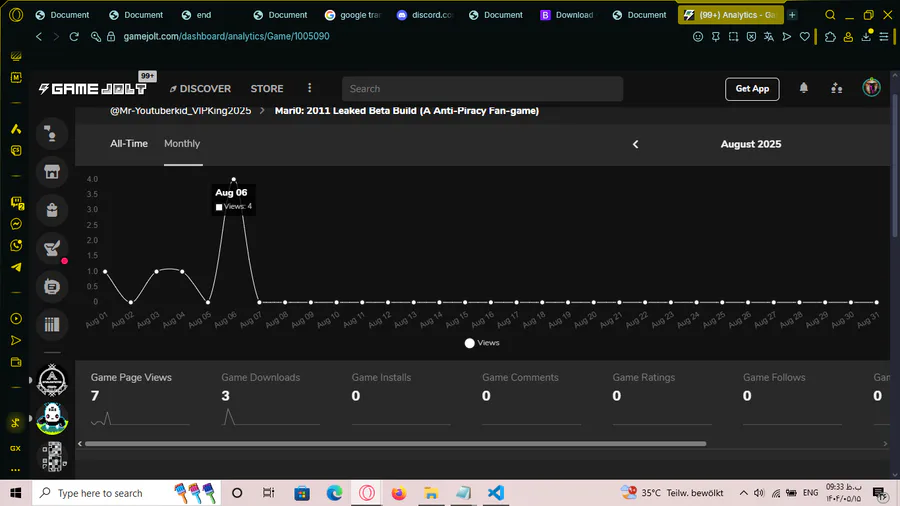Open the Mari0: 2011 Leaked Beta Build link
Screen dimensions: 900x506
pos(406,111)
